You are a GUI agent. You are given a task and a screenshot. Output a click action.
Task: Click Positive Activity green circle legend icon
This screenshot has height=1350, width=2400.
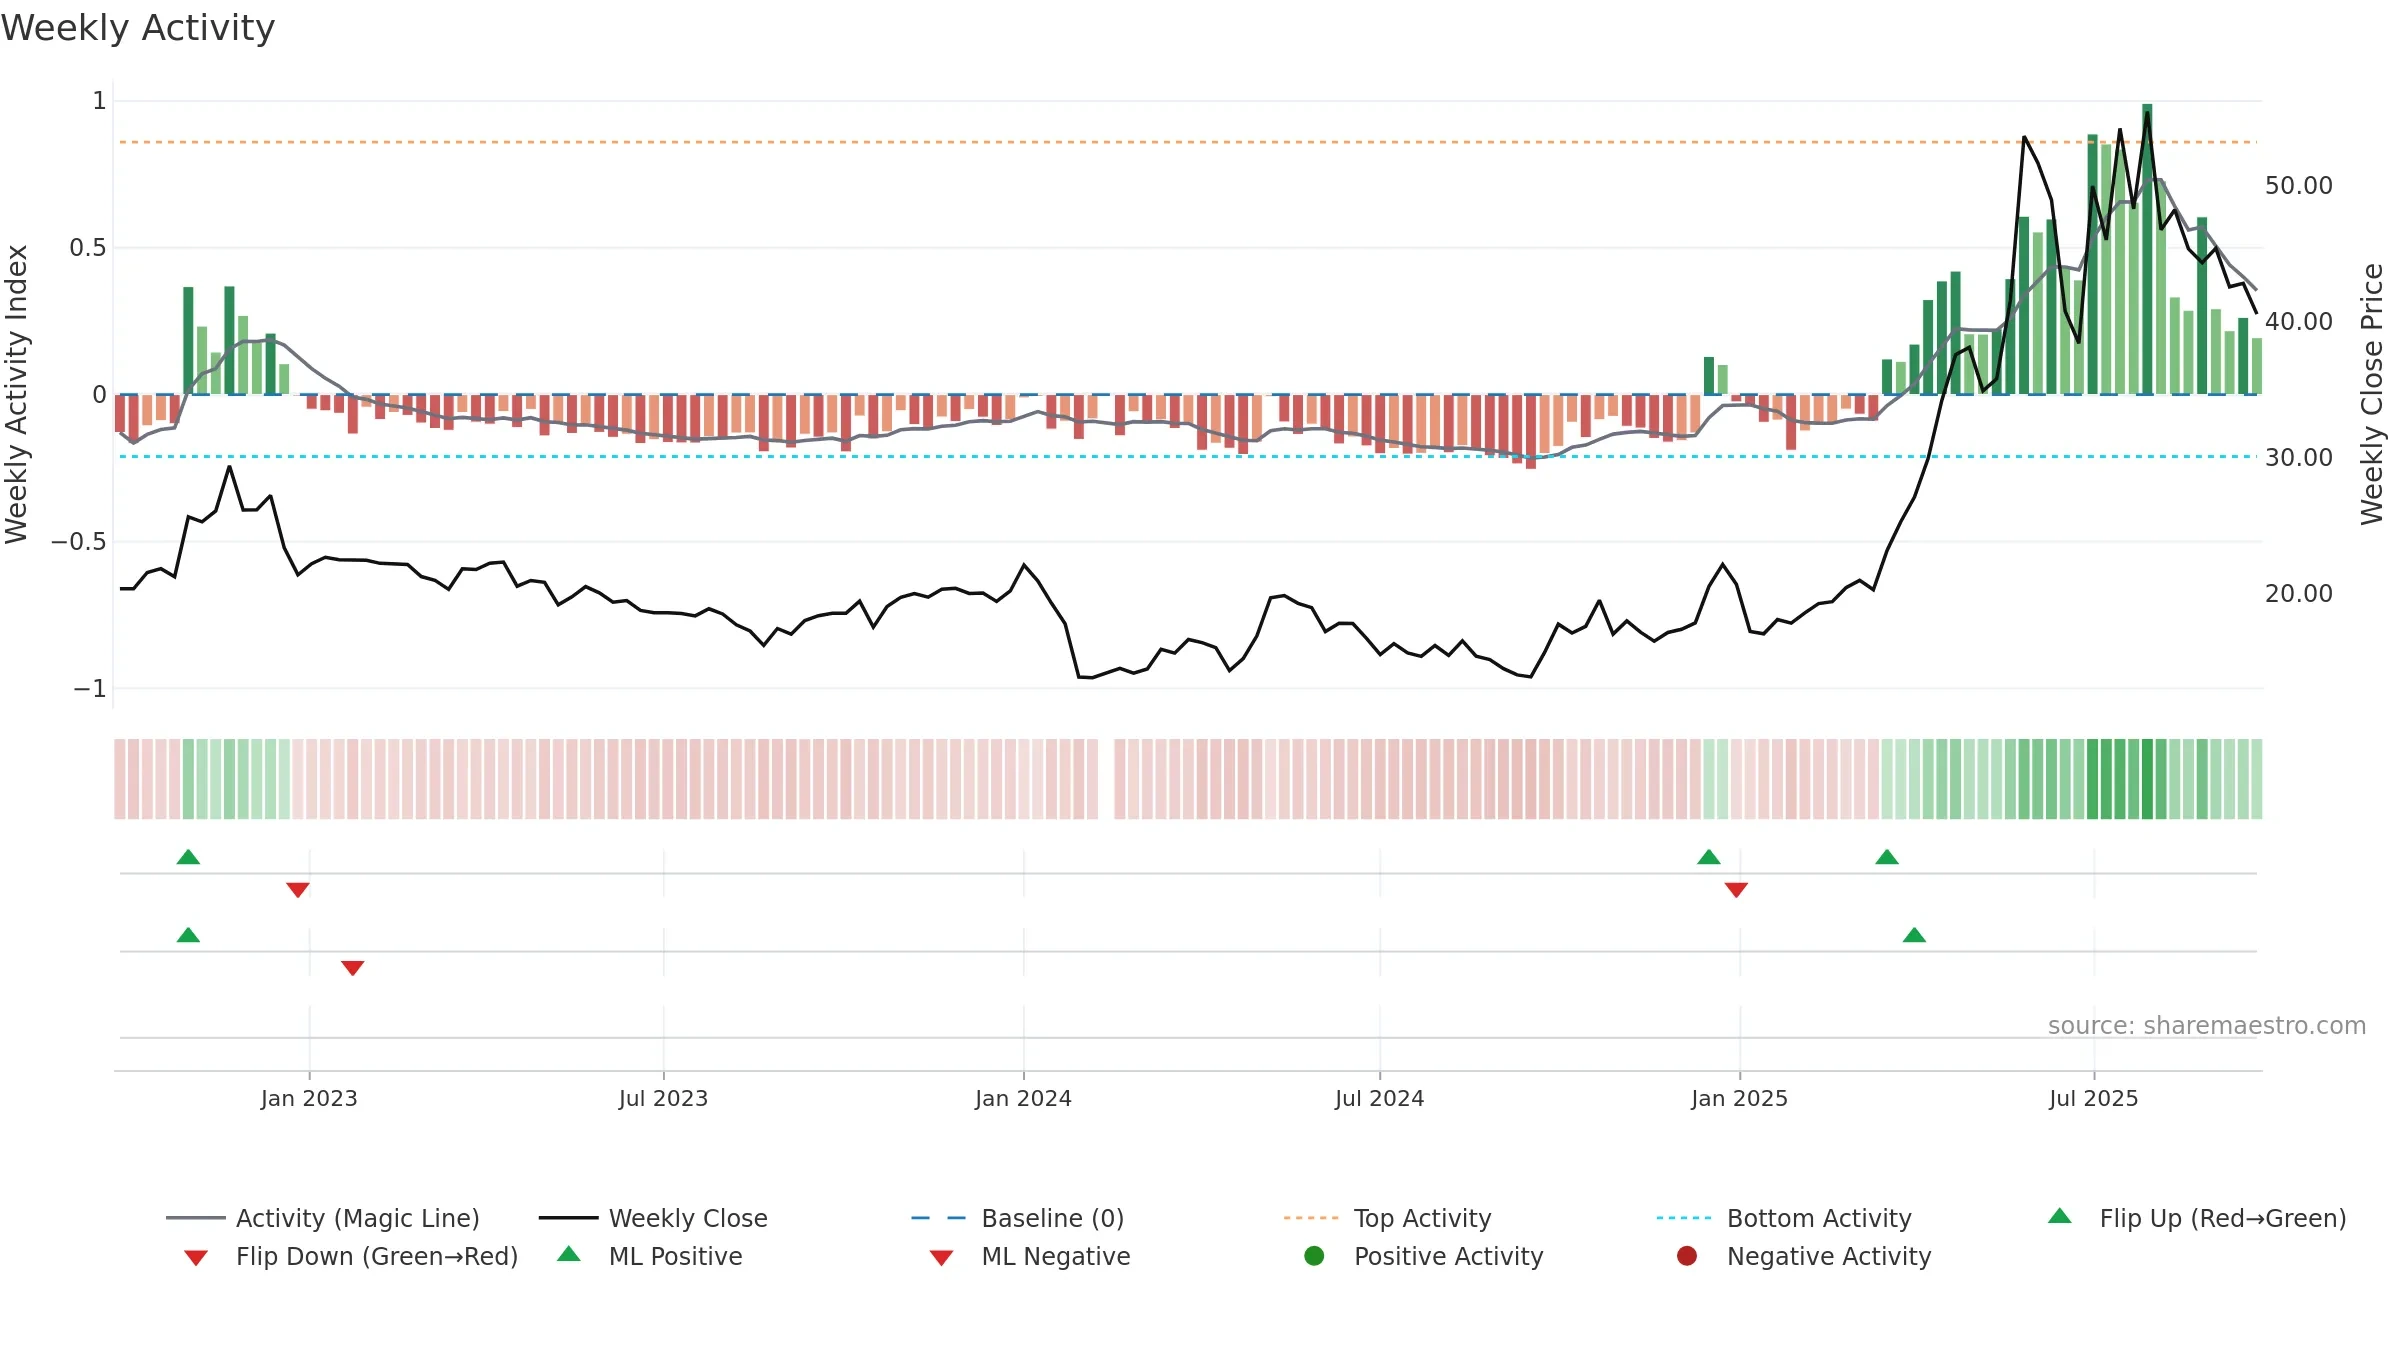tap(1314, 1256)
